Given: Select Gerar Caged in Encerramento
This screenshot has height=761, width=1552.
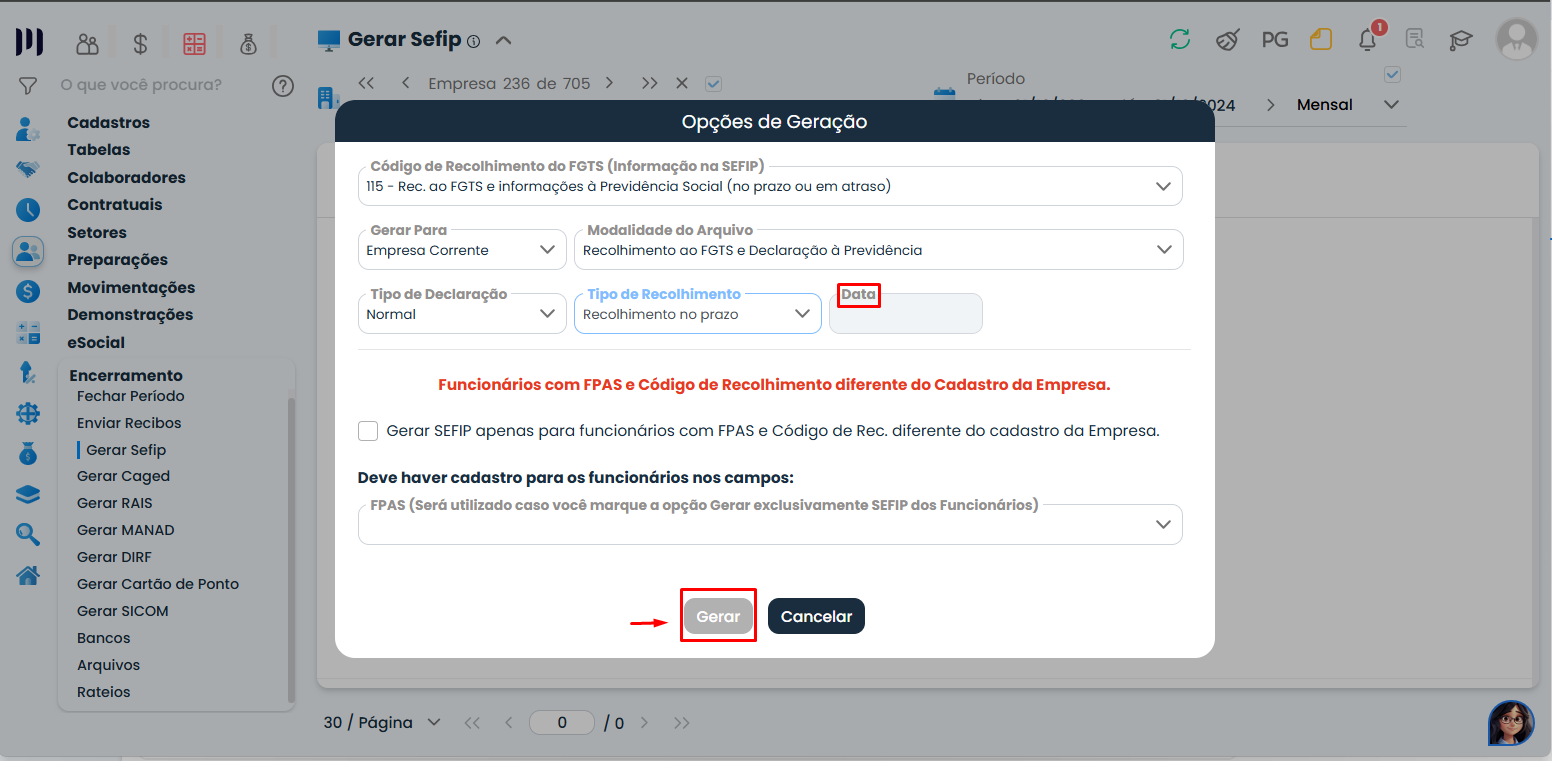Looking at the screenshot, I should tap(123, 476).
